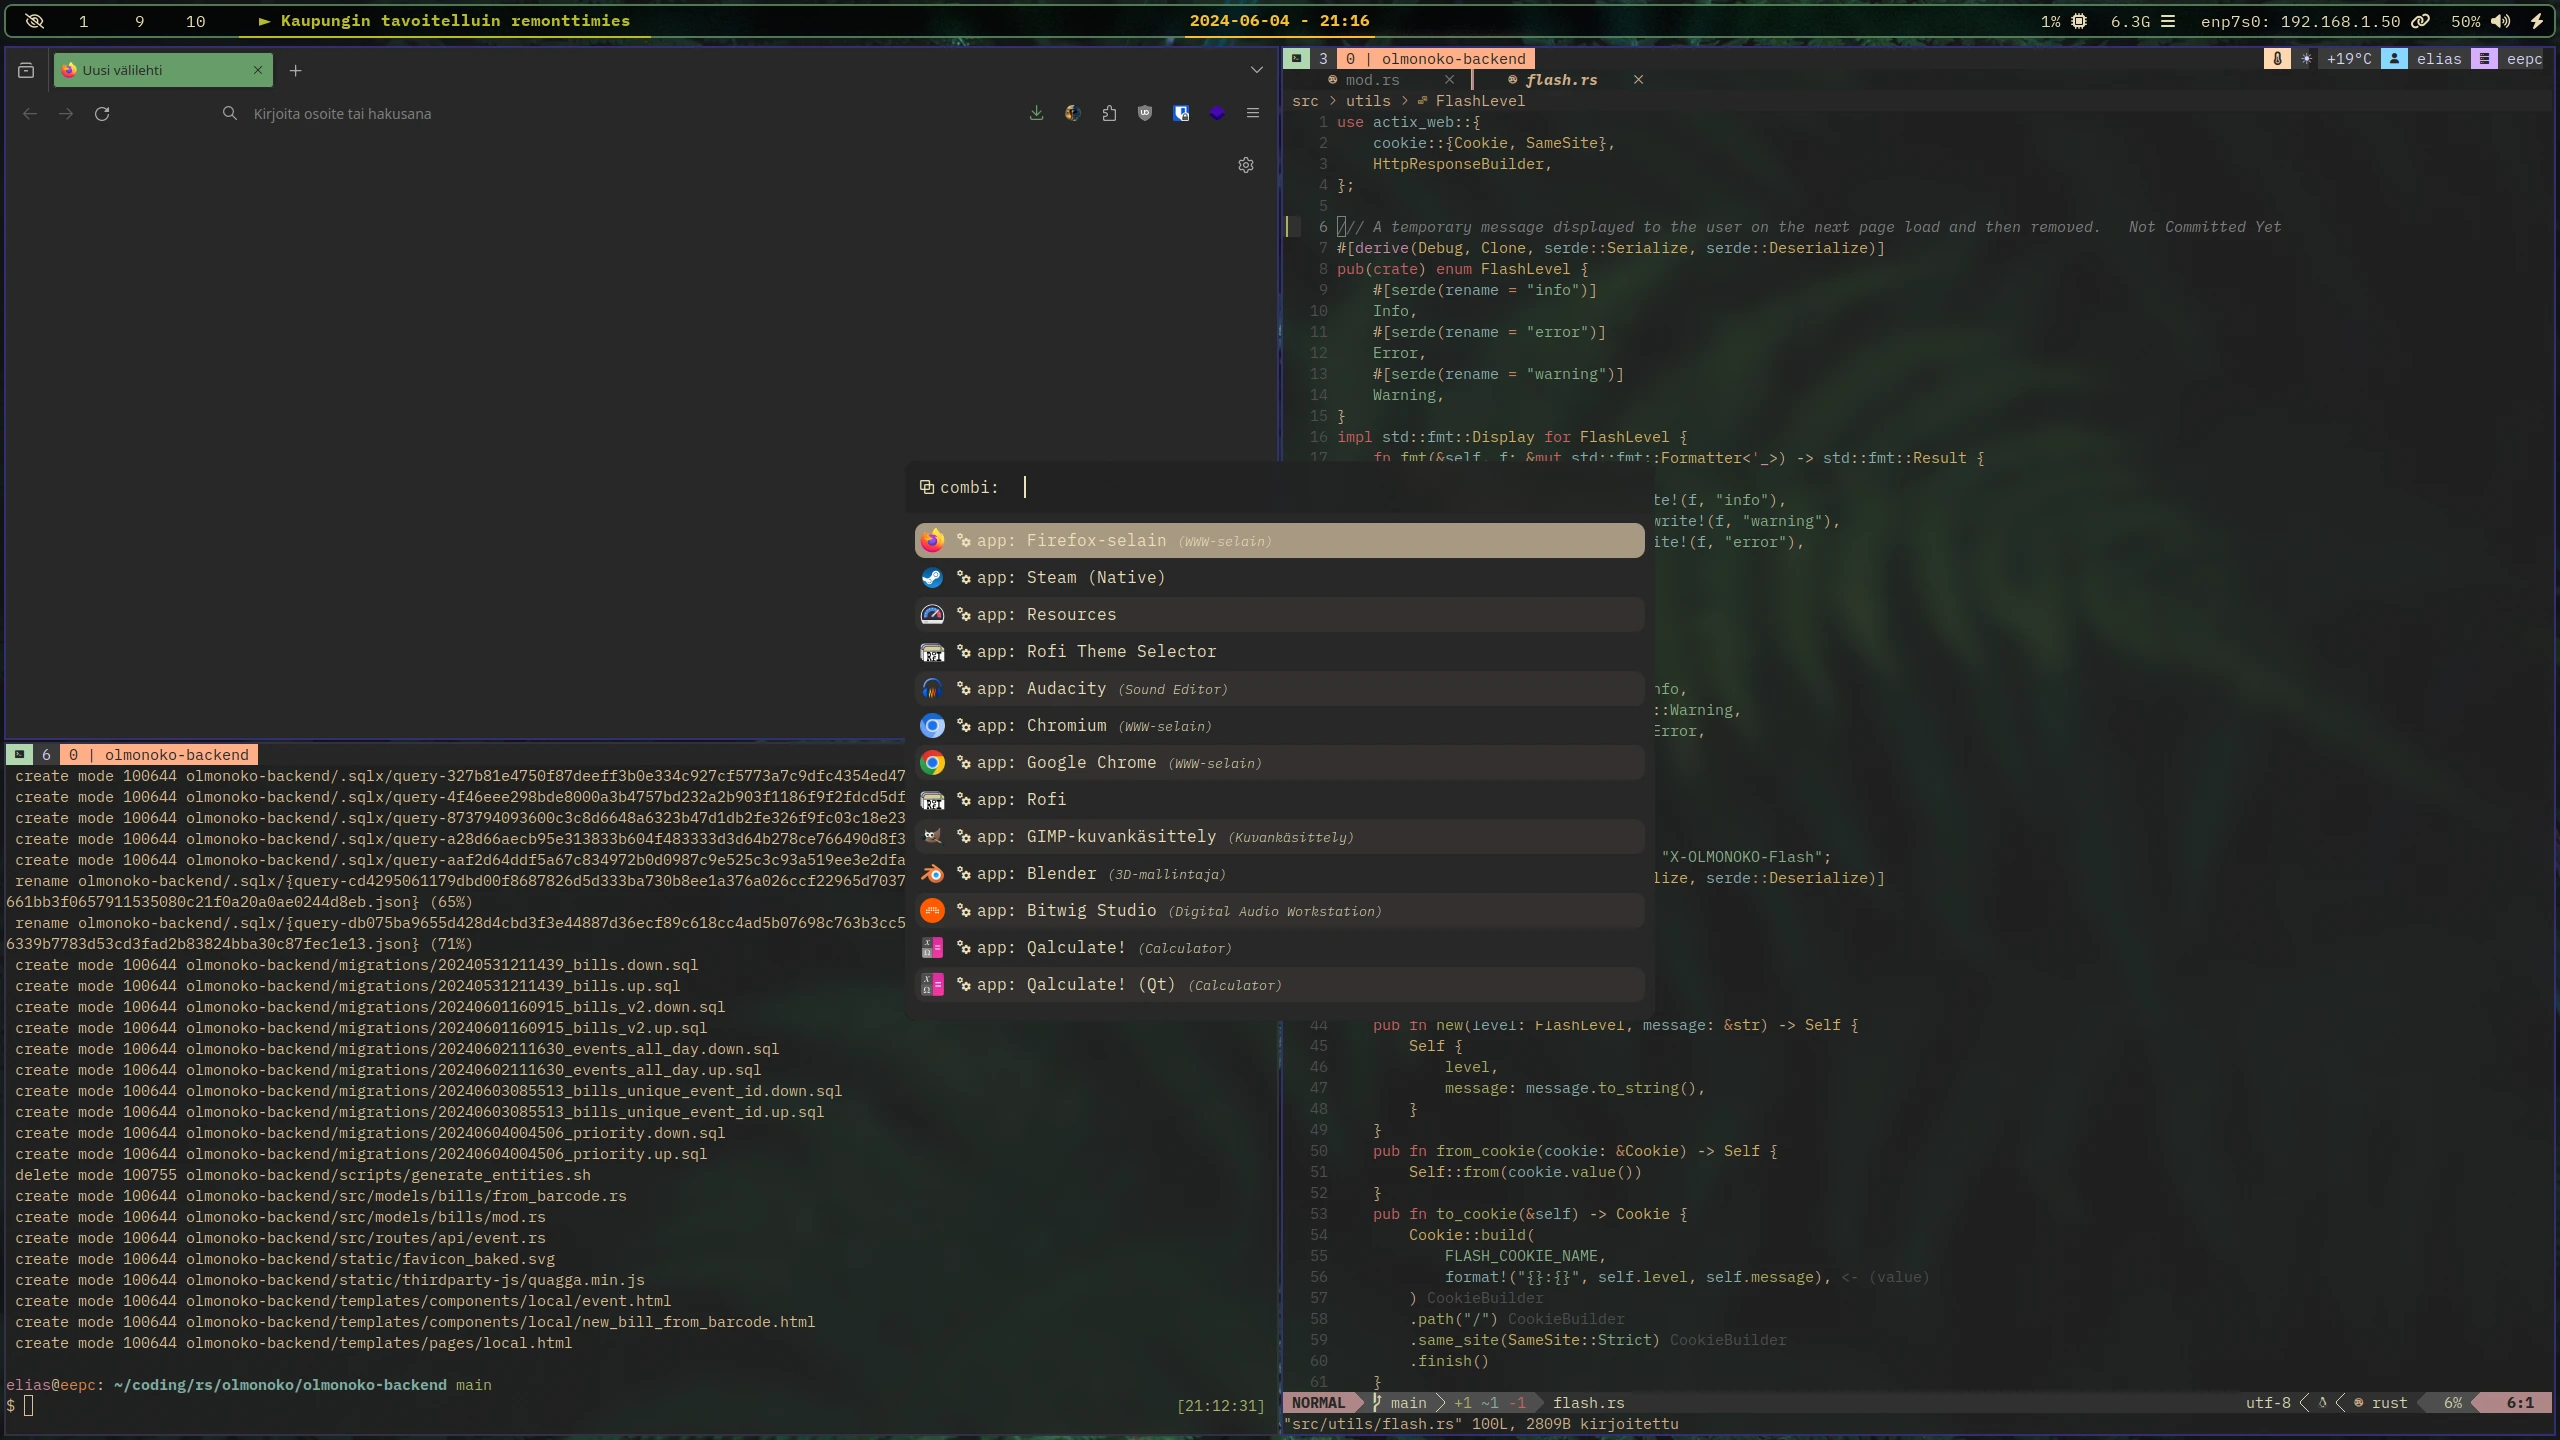The height and width of the screenshot is (1440, 2560).
Task: Open Firefox extensions puzzle icon
Action: [x=1109, y=113]
